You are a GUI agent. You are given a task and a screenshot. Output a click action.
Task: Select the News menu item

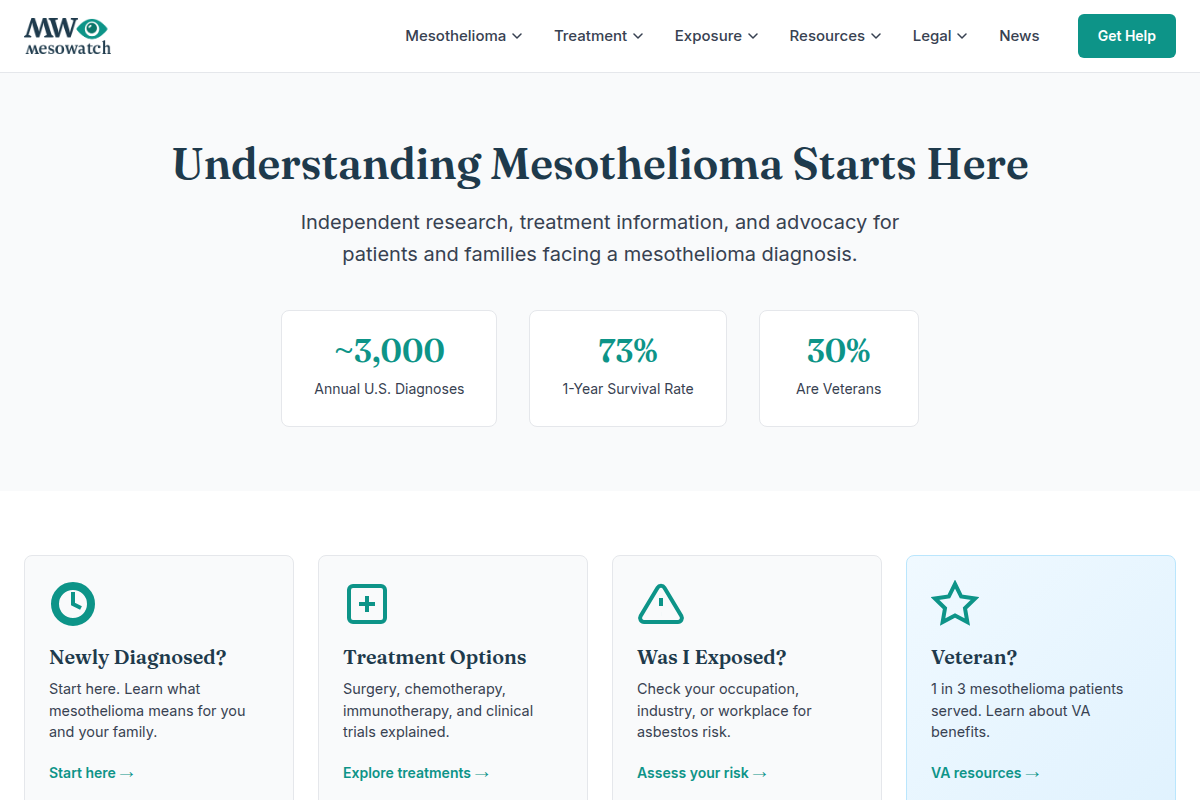1019,35
